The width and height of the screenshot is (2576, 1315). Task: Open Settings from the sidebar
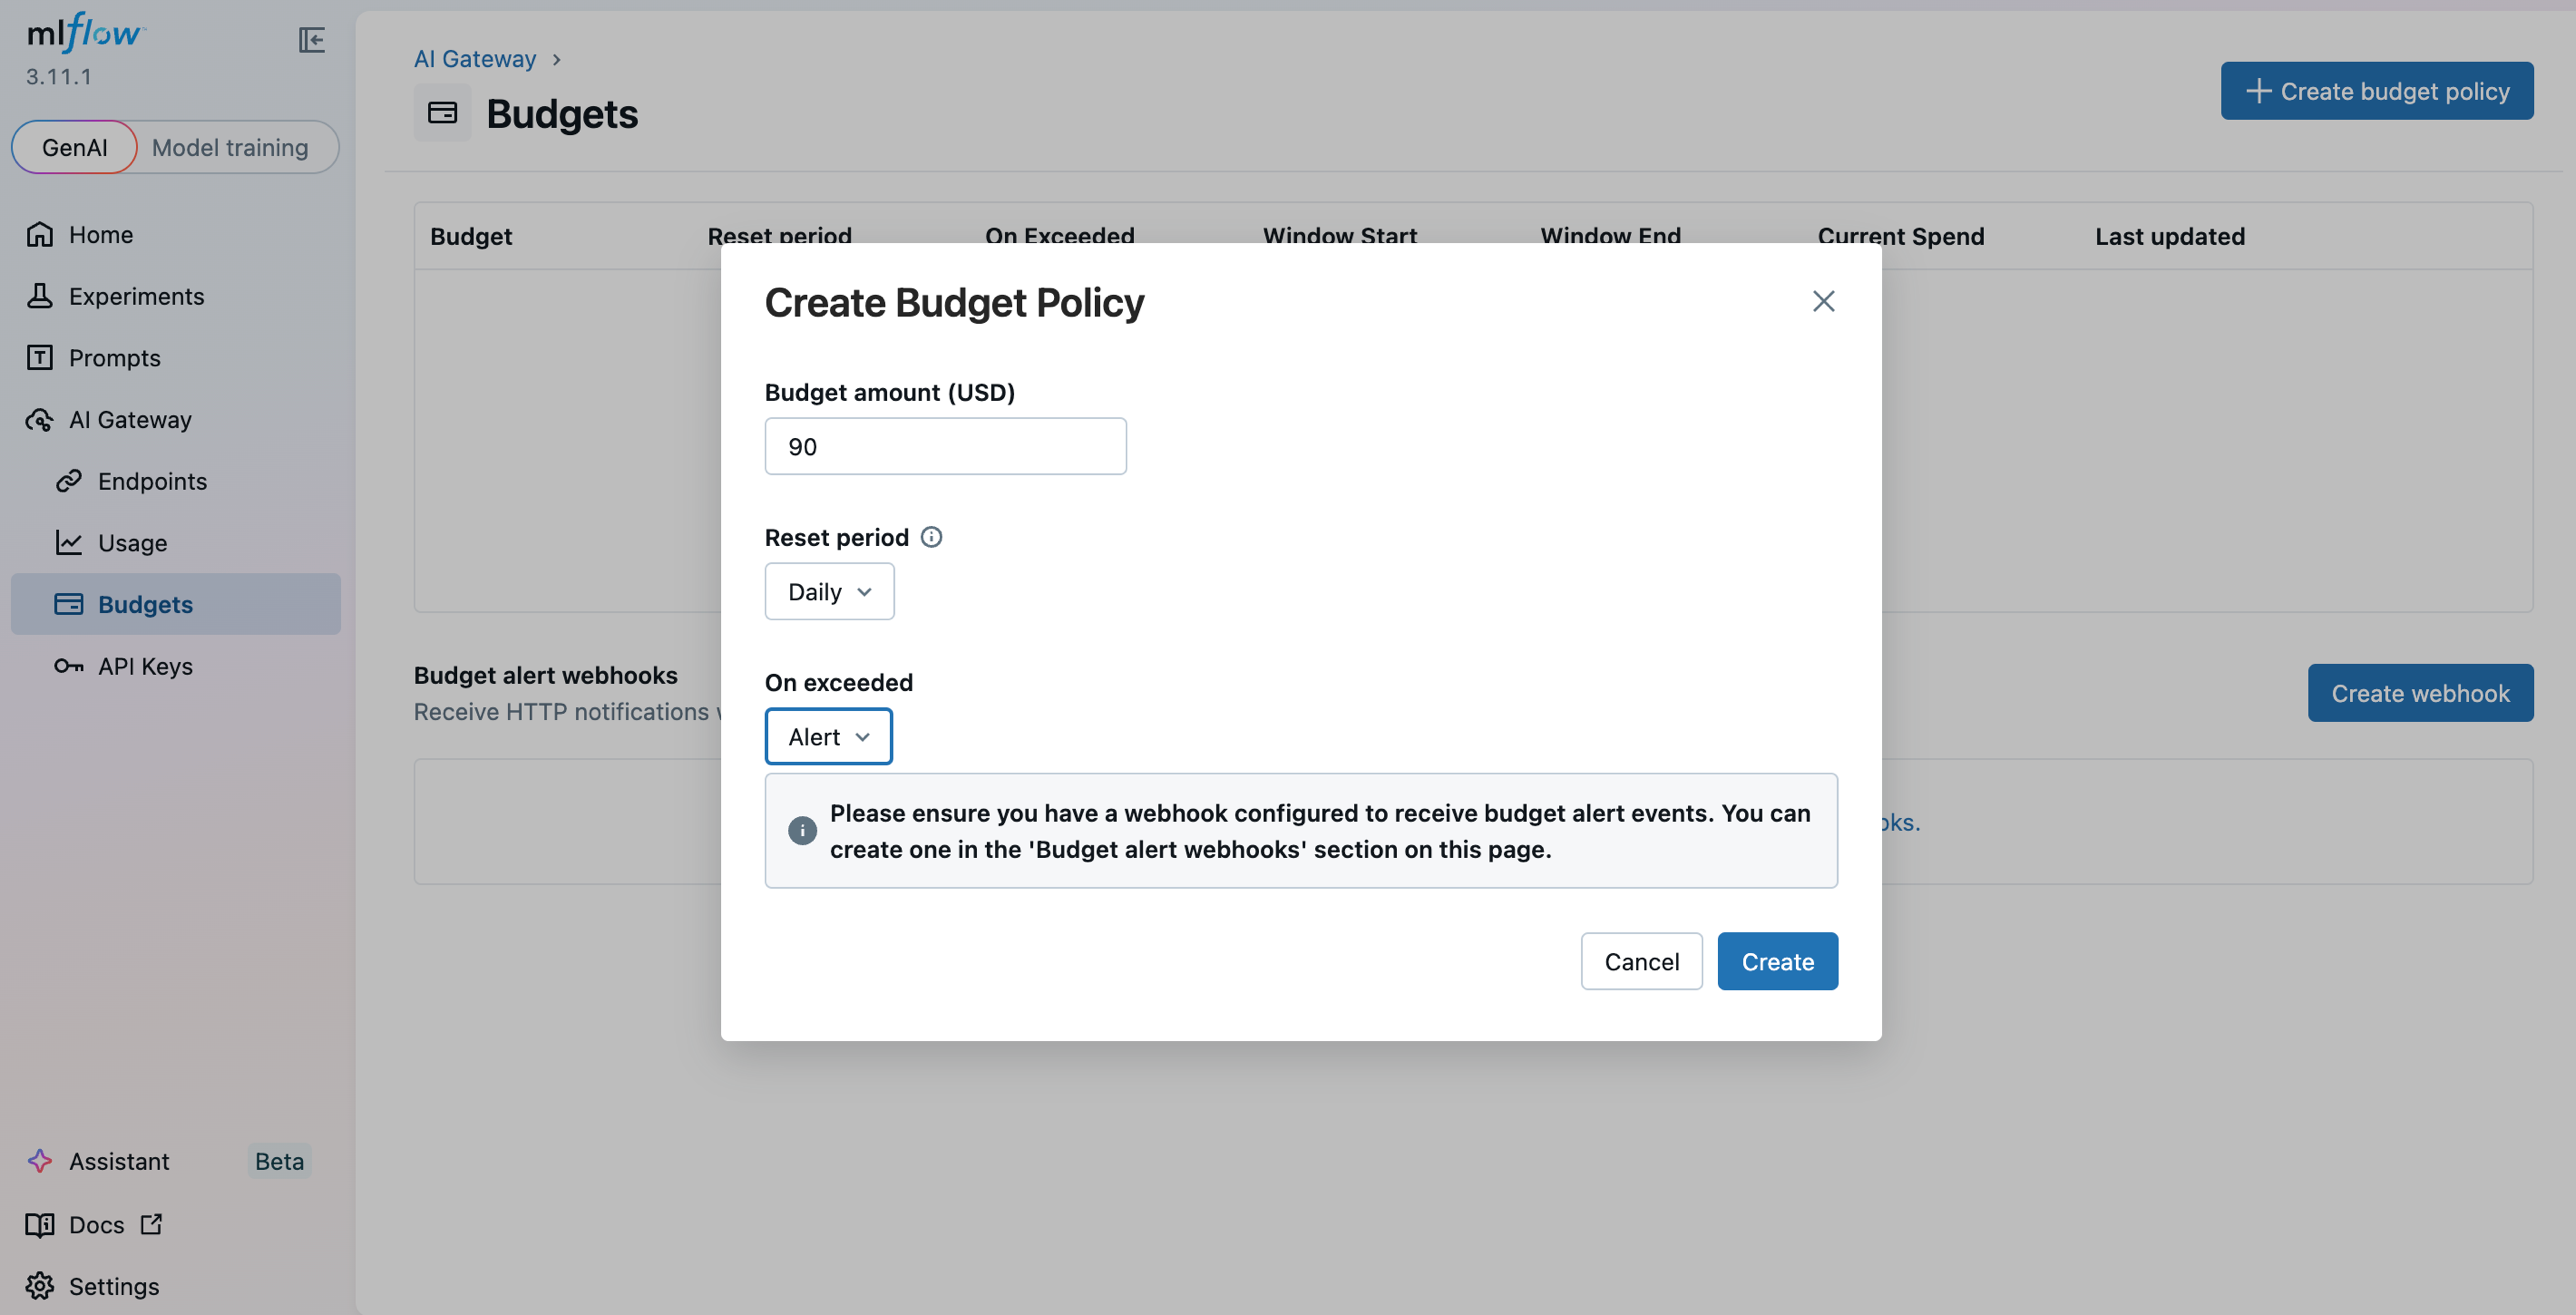(x=113, y=1286)
